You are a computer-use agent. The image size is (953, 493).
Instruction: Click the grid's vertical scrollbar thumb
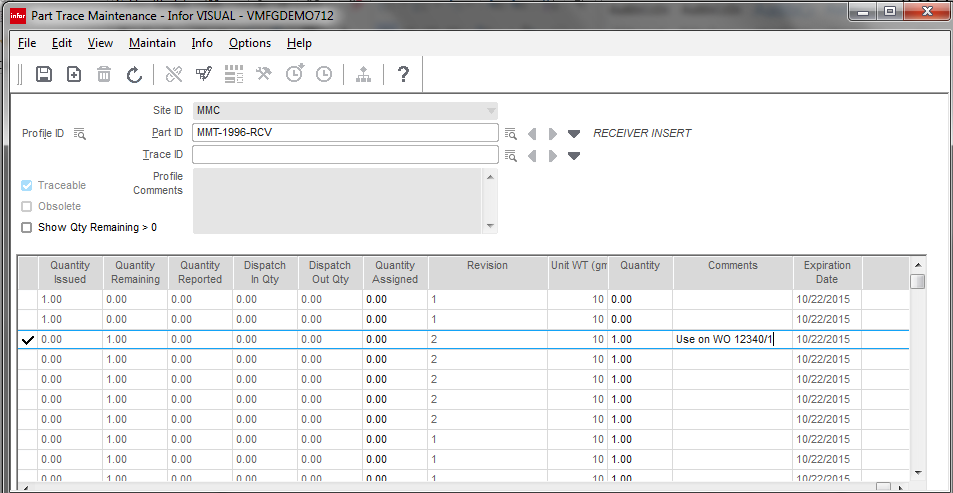coord(918,281)
